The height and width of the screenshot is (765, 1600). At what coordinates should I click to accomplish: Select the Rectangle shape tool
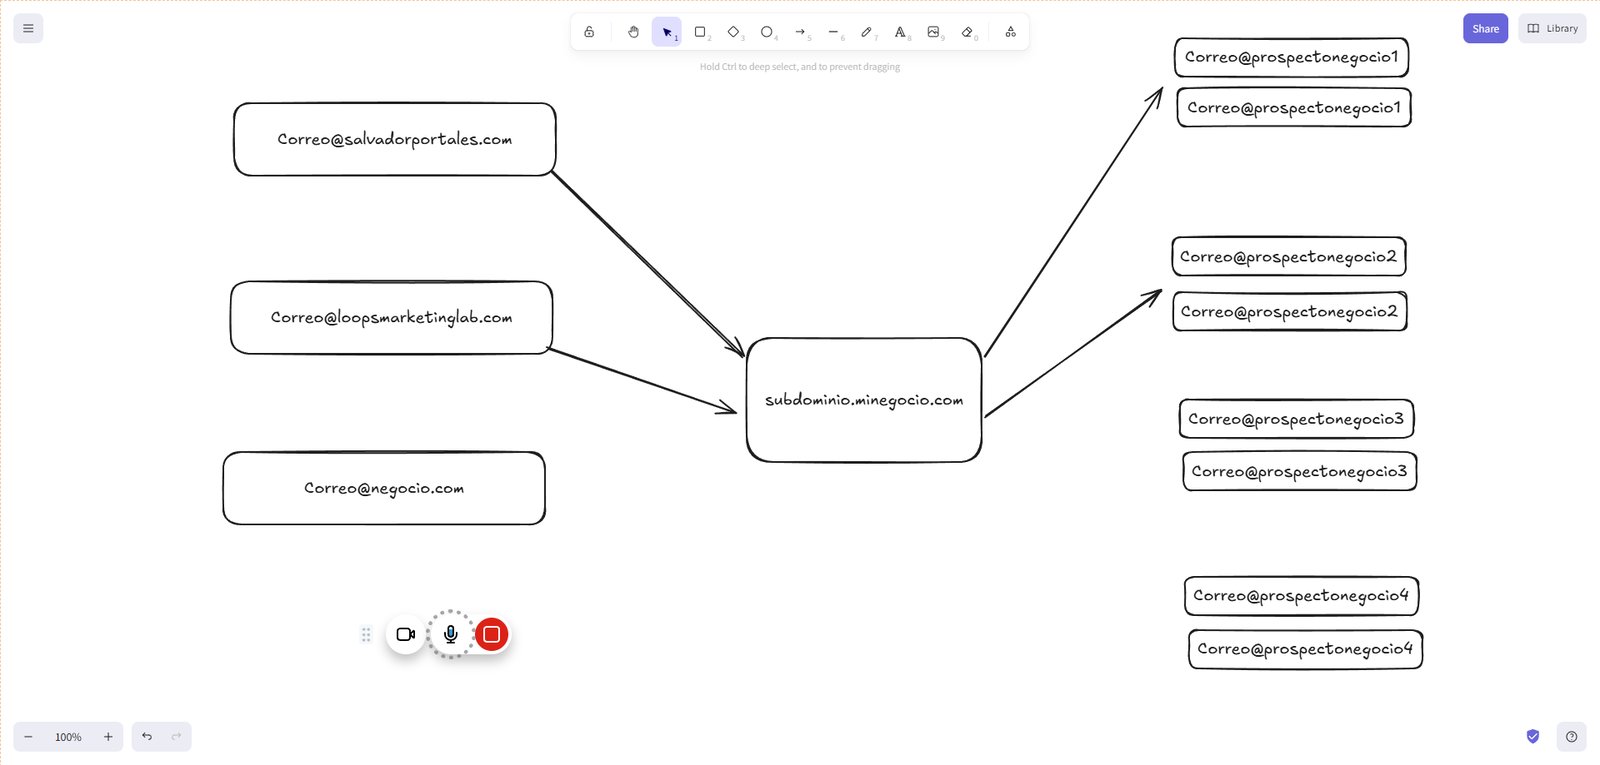700,32
